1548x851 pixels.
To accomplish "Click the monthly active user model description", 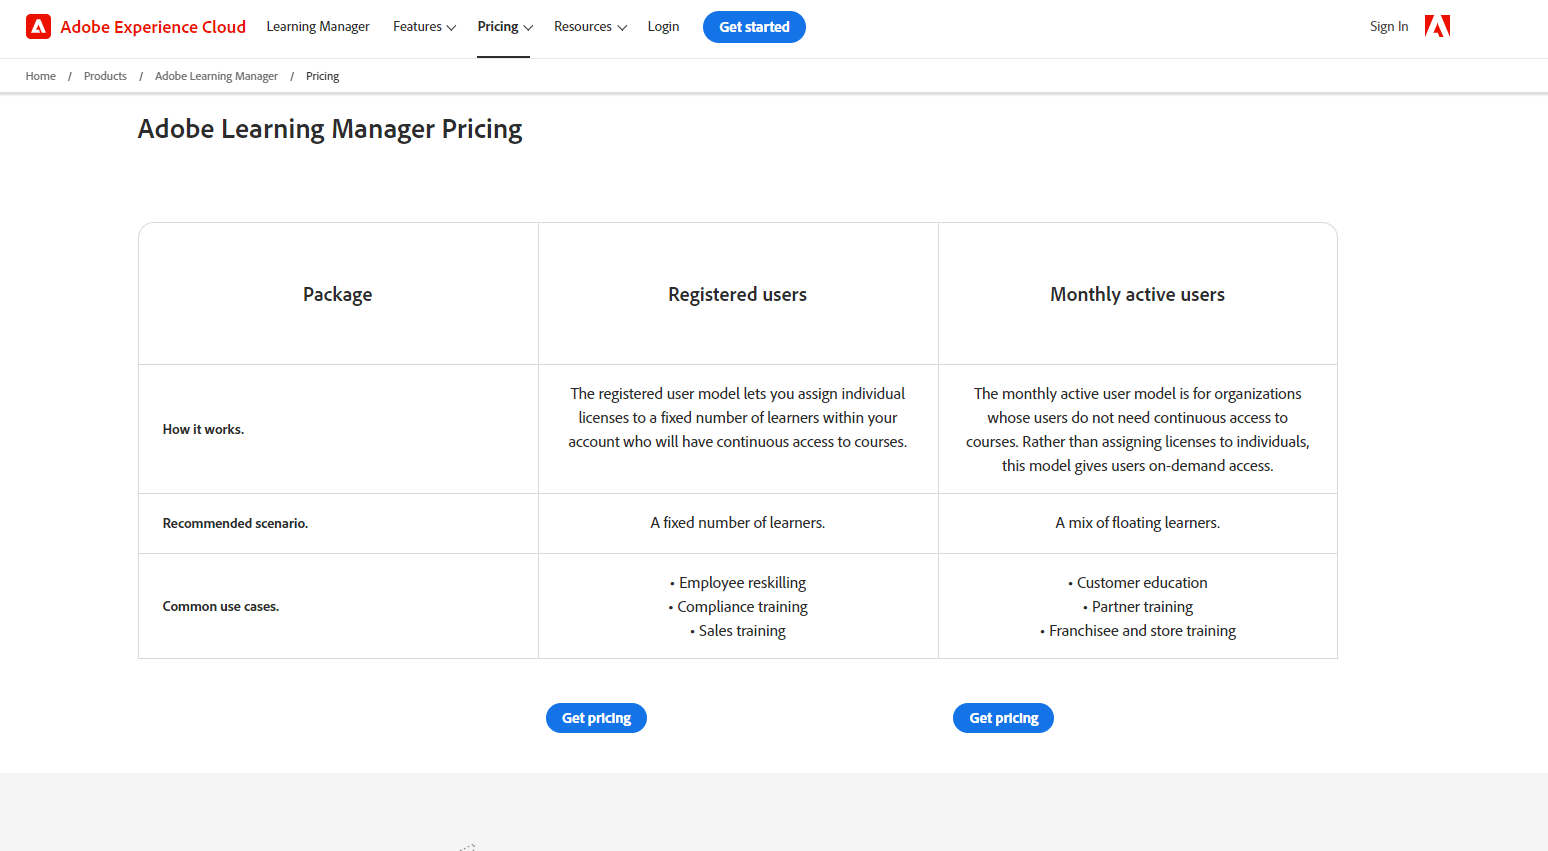I will coord(1138,430).
